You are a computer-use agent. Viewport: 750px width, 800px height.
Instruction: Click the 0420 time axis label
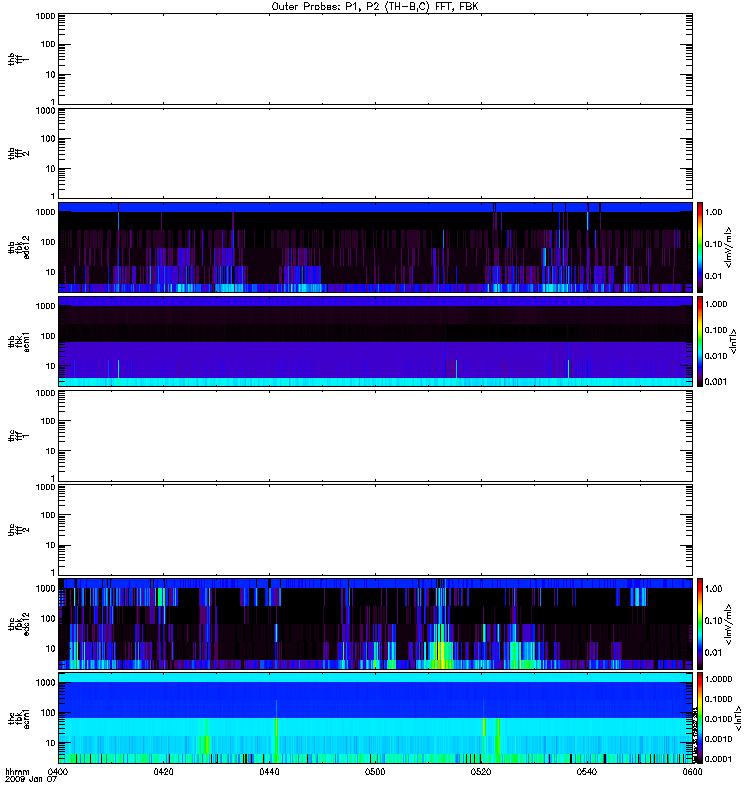coord(163,772)
